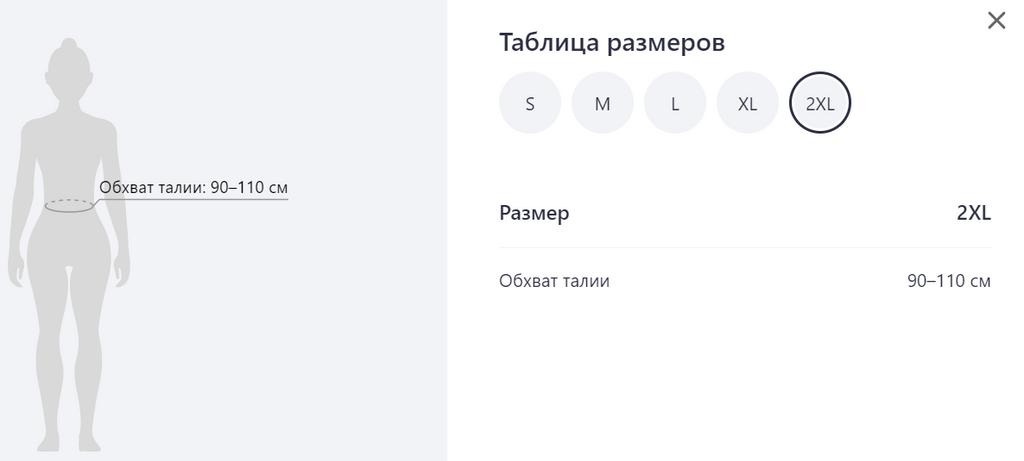Click the selected 2XL size circle
Viewport: 1024px width, 461px height.
click(x=820, y=103)
